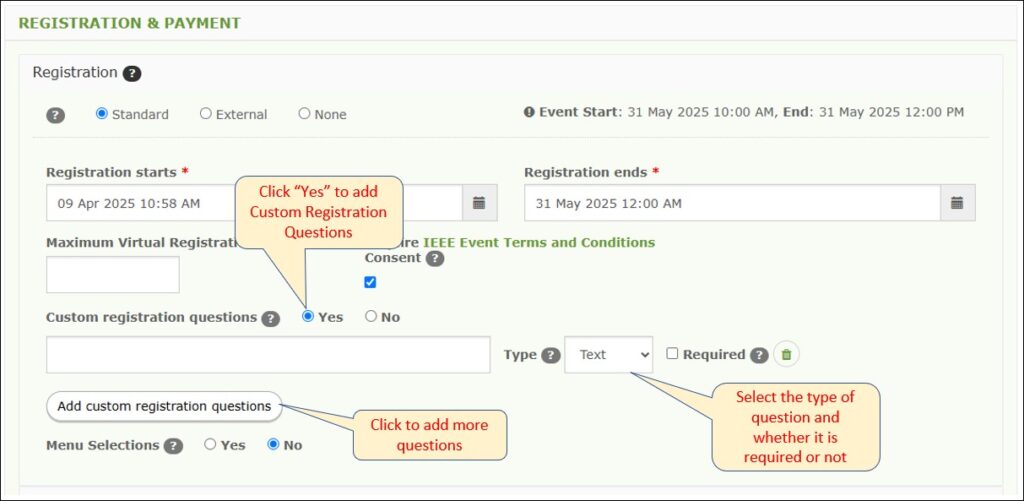Click help icon beside Custom registration questions
Image resolution: width=1024 pixels, height=501 pixels.
[270, 319]
